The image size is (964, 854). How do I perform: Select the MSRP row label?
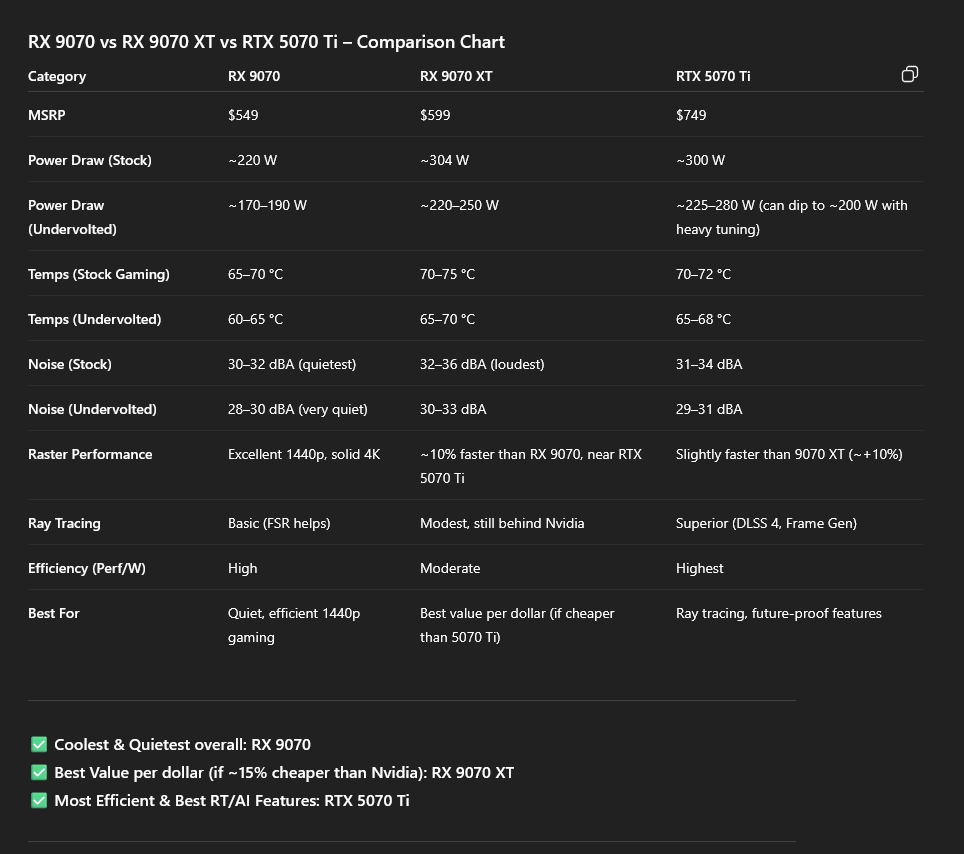pyautogui.click(x=47, y=115)
